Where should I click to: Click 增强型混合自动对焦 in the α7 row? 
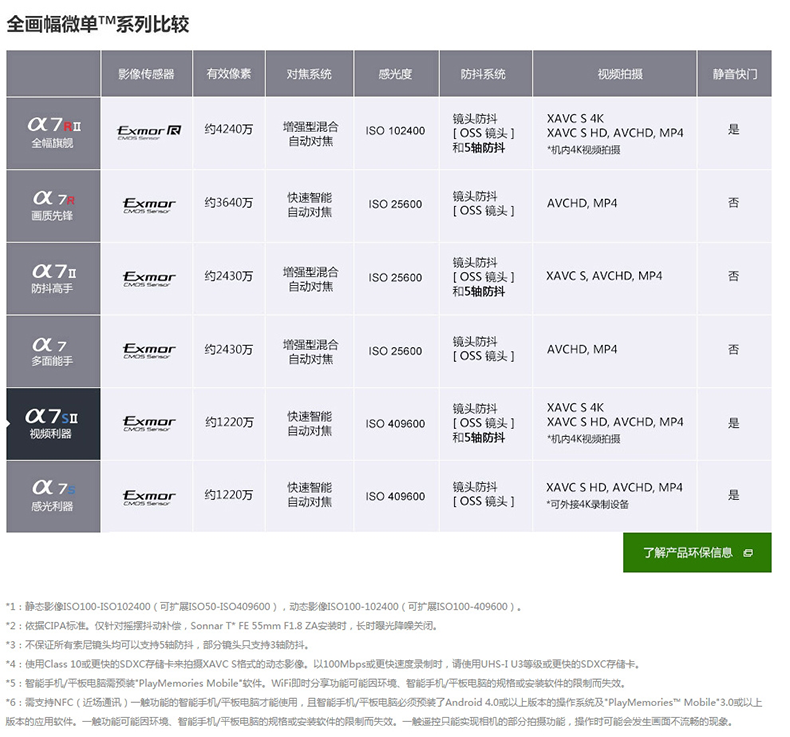pos(310,352)
